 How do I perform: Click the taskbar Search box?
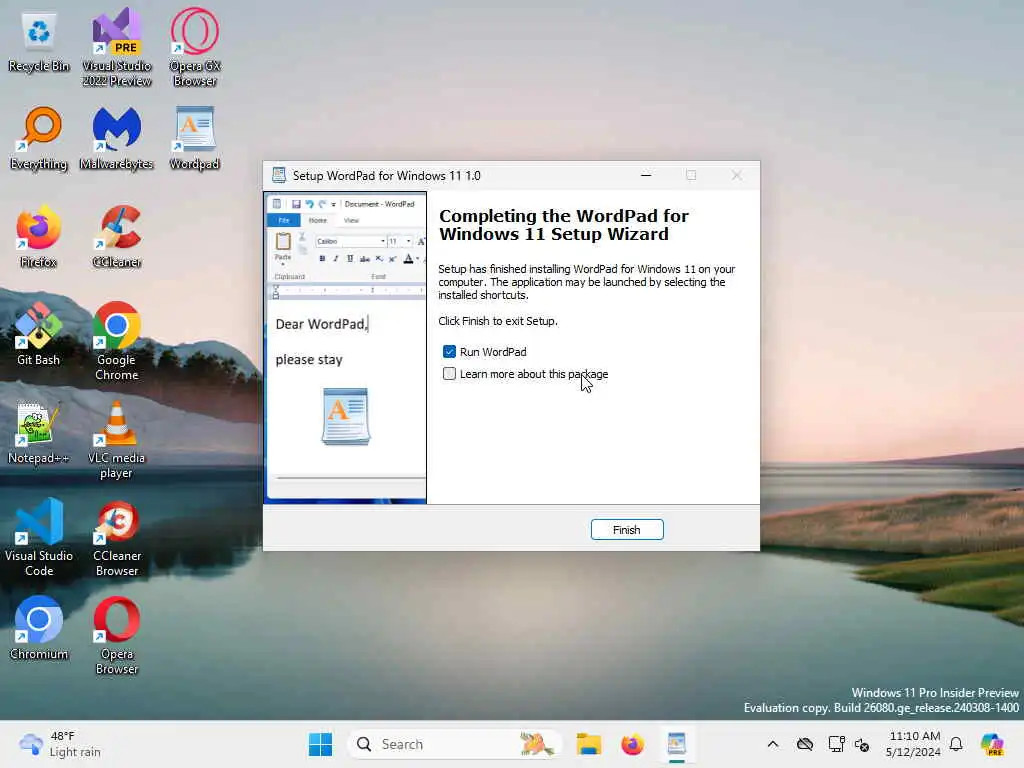click(455, 744)
